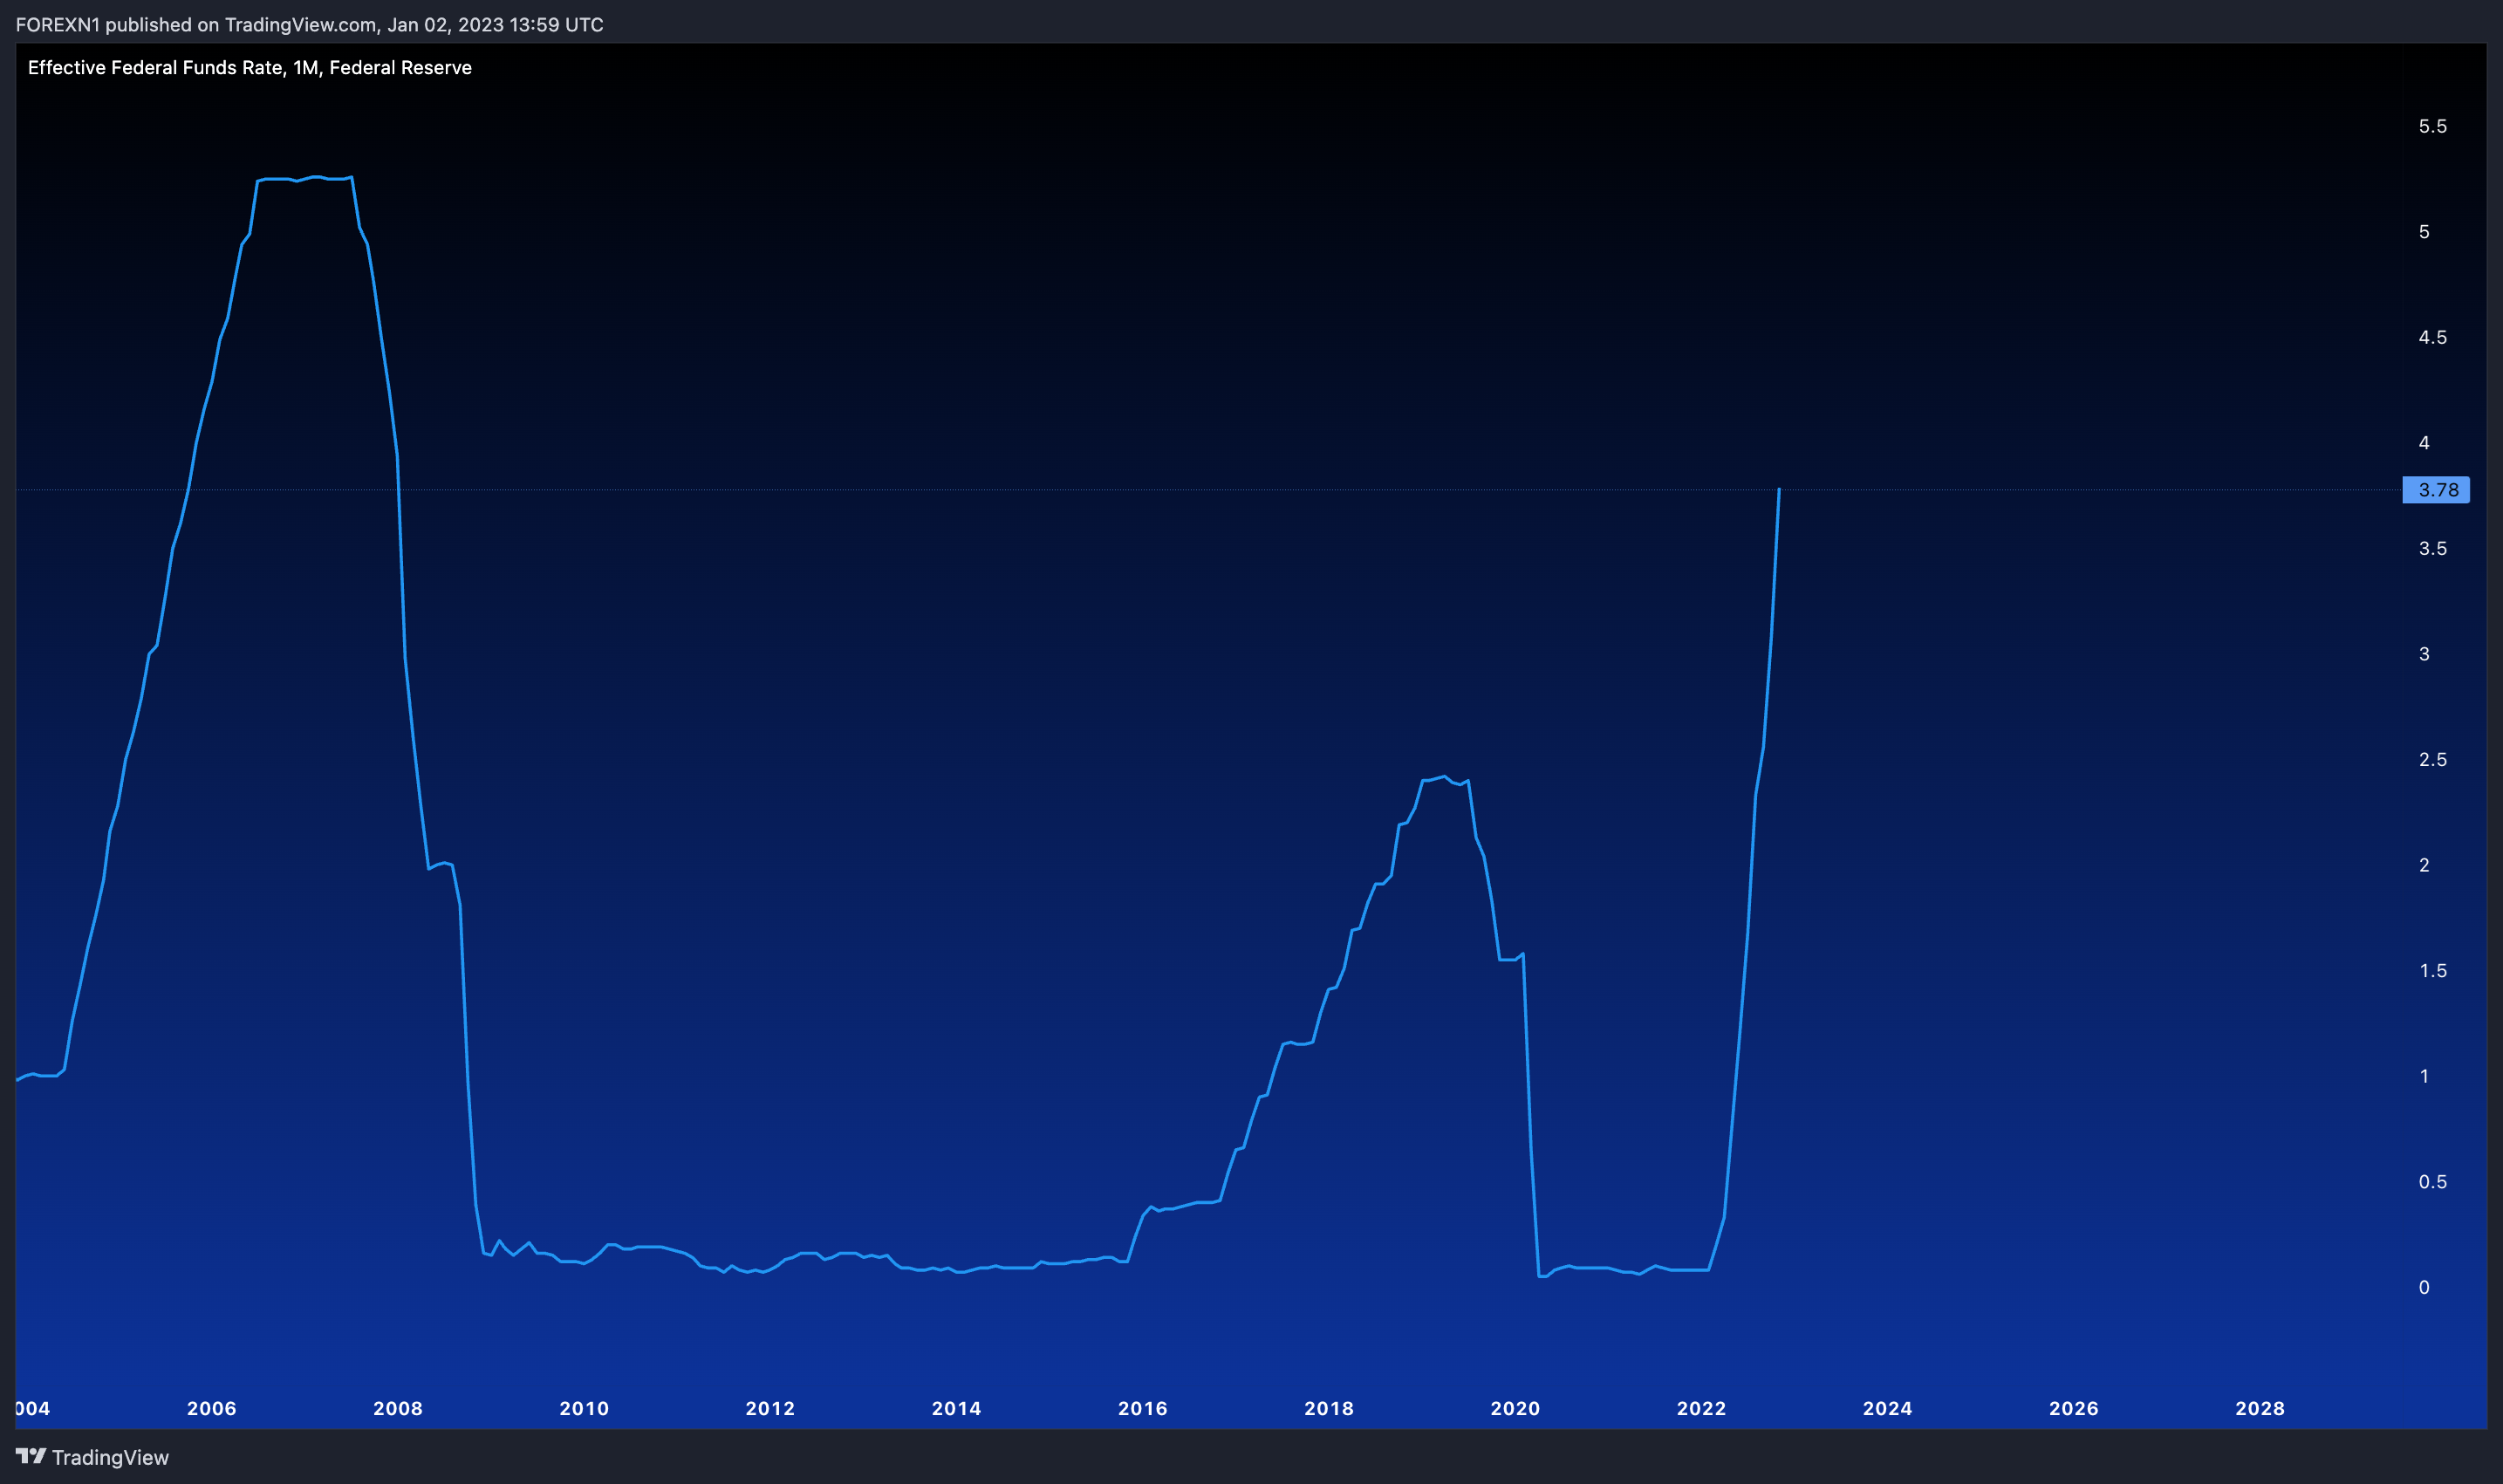Image resolution: width=2503 pixels, height=1484 pixels.
Task: Click the 2006 label on the time axis
Action: (x=212, y=1408)
